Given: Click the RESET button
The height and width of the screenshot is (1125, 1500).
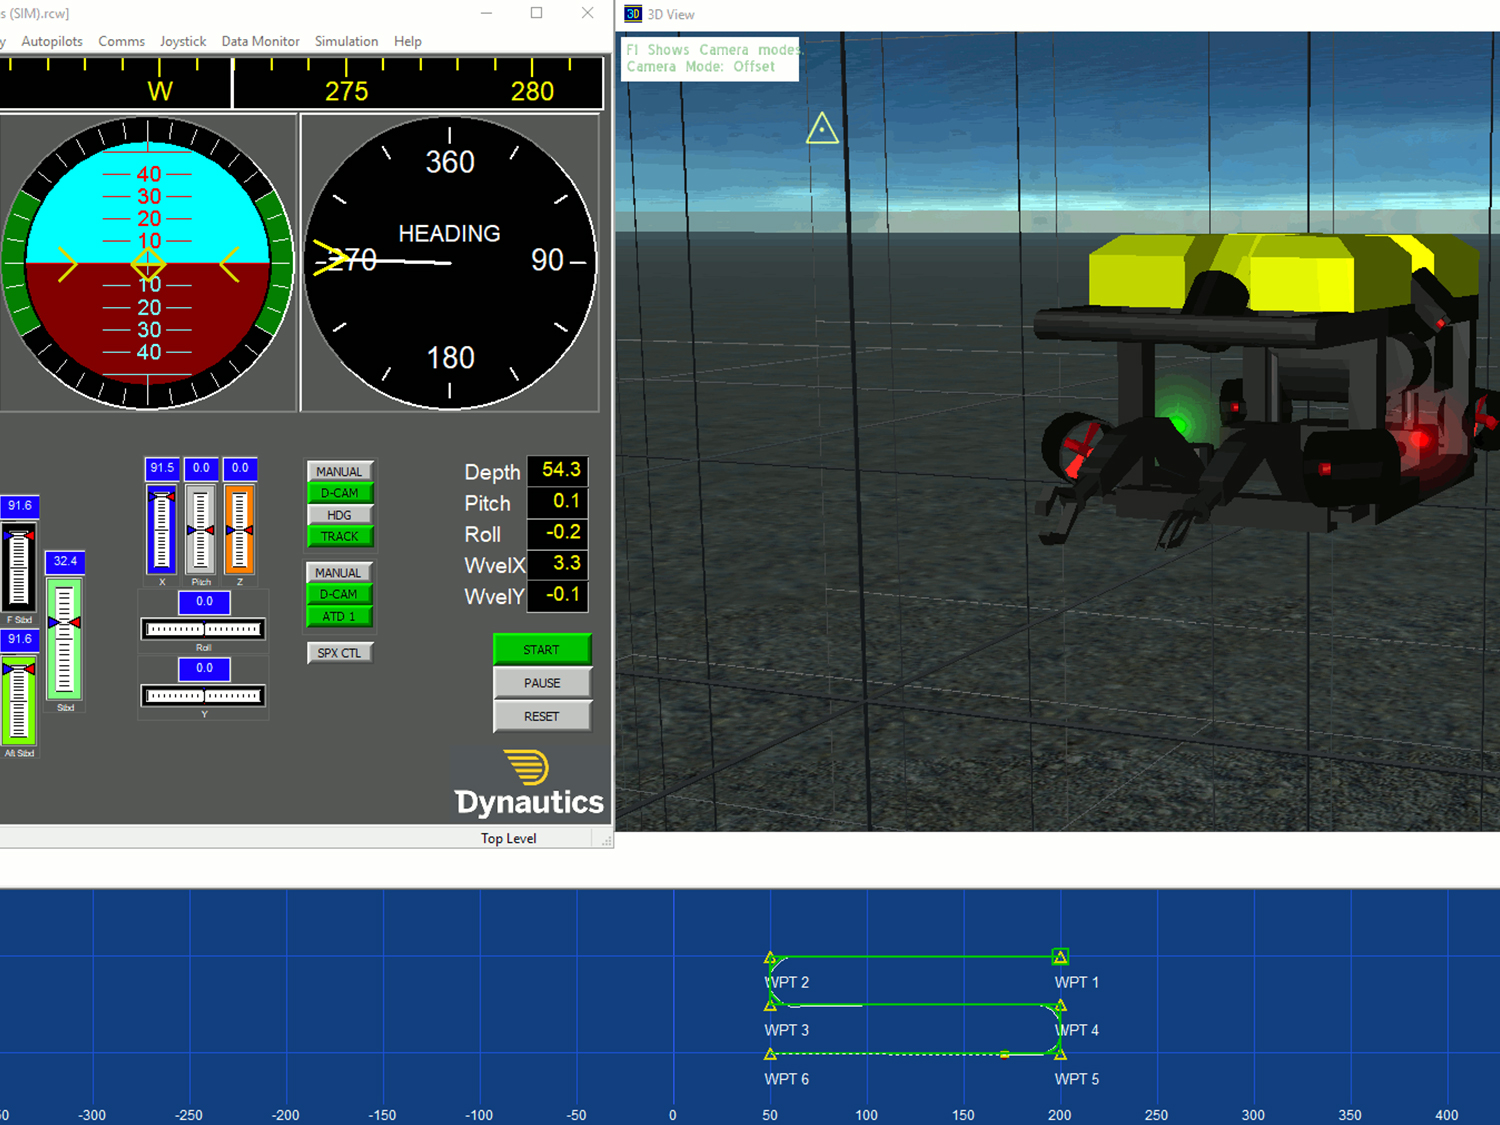Looking at the screenshot, I should coord(542,716).
